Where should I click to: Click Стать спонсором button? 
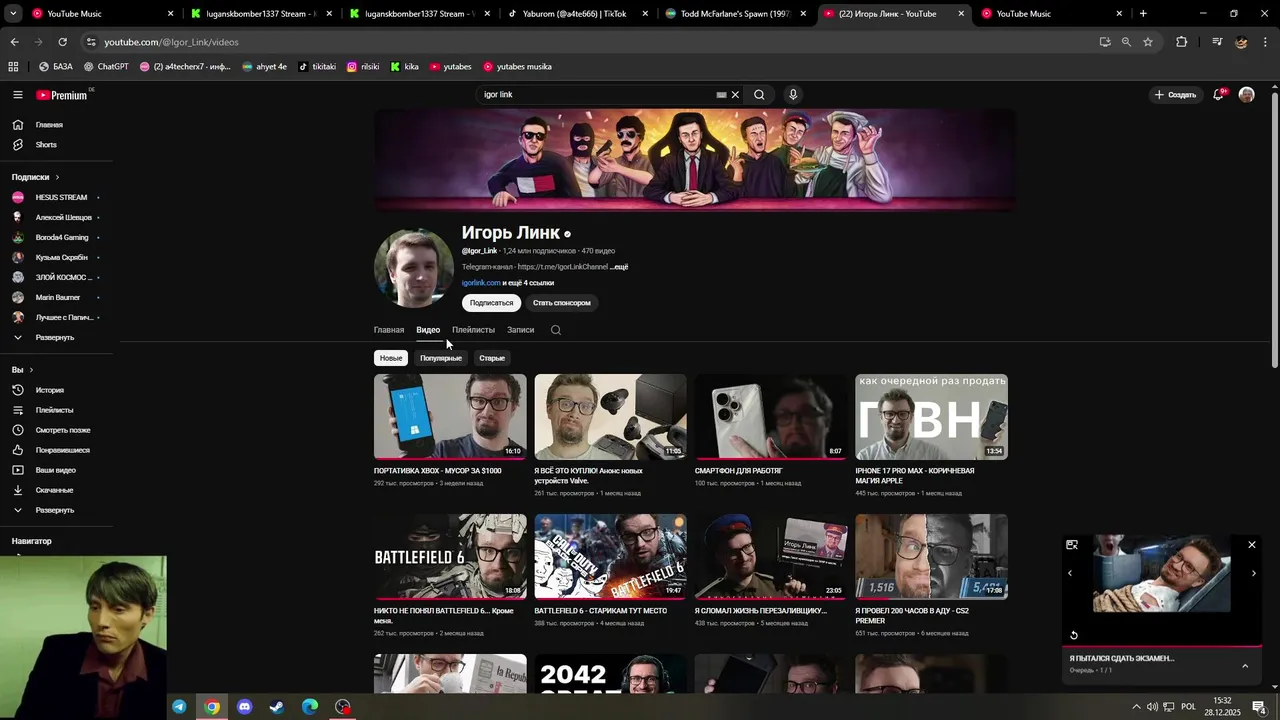tap(562, 303)
